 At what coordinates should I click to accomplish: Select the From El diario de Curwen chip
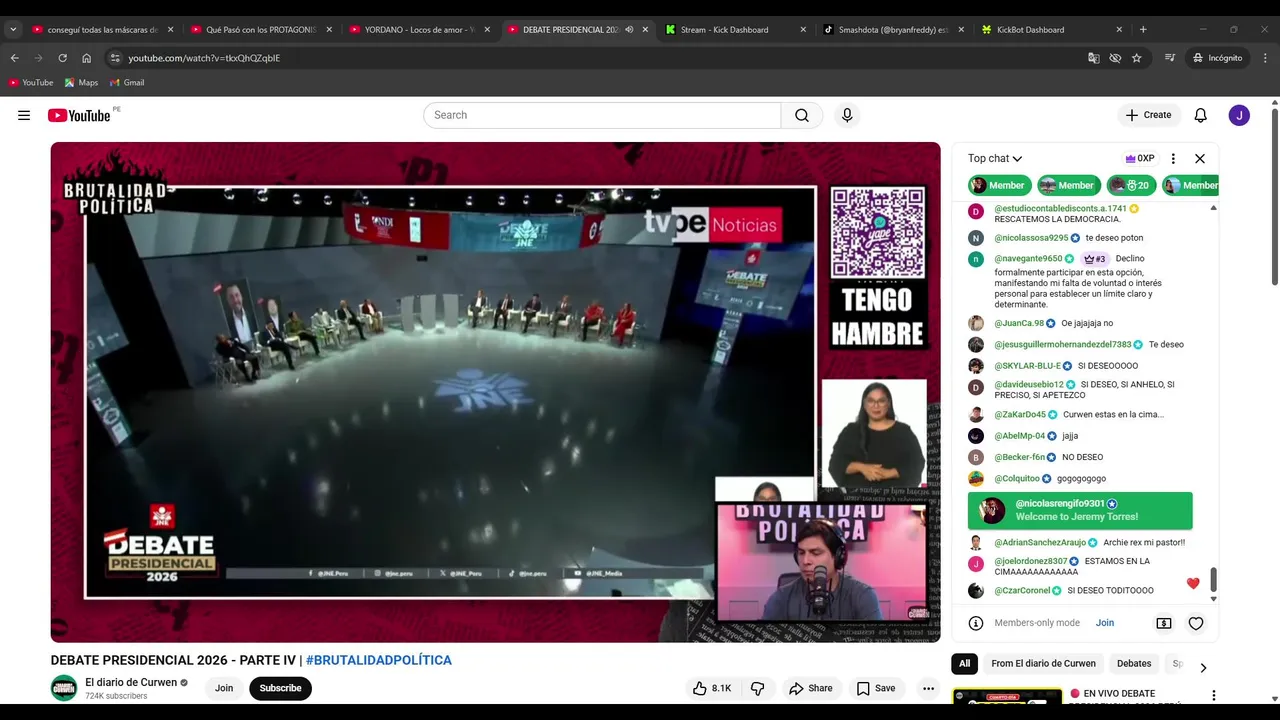point(1043,663)
